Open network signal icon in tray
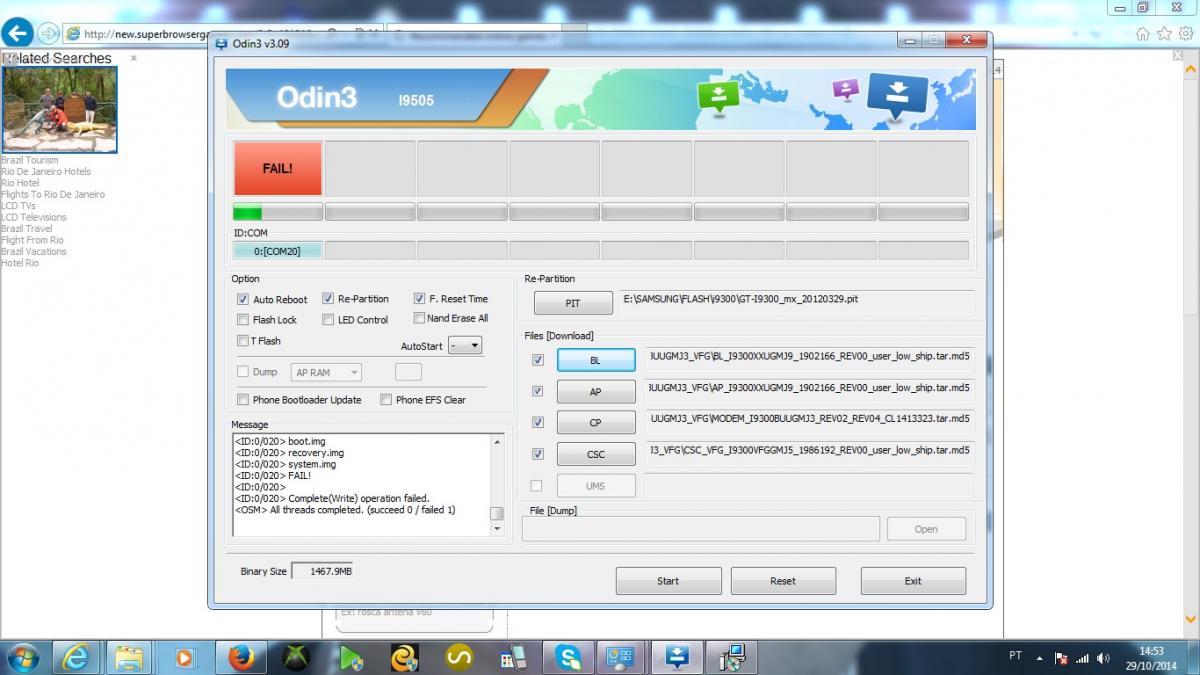 pyautogui.click(x=1082, y=658)
